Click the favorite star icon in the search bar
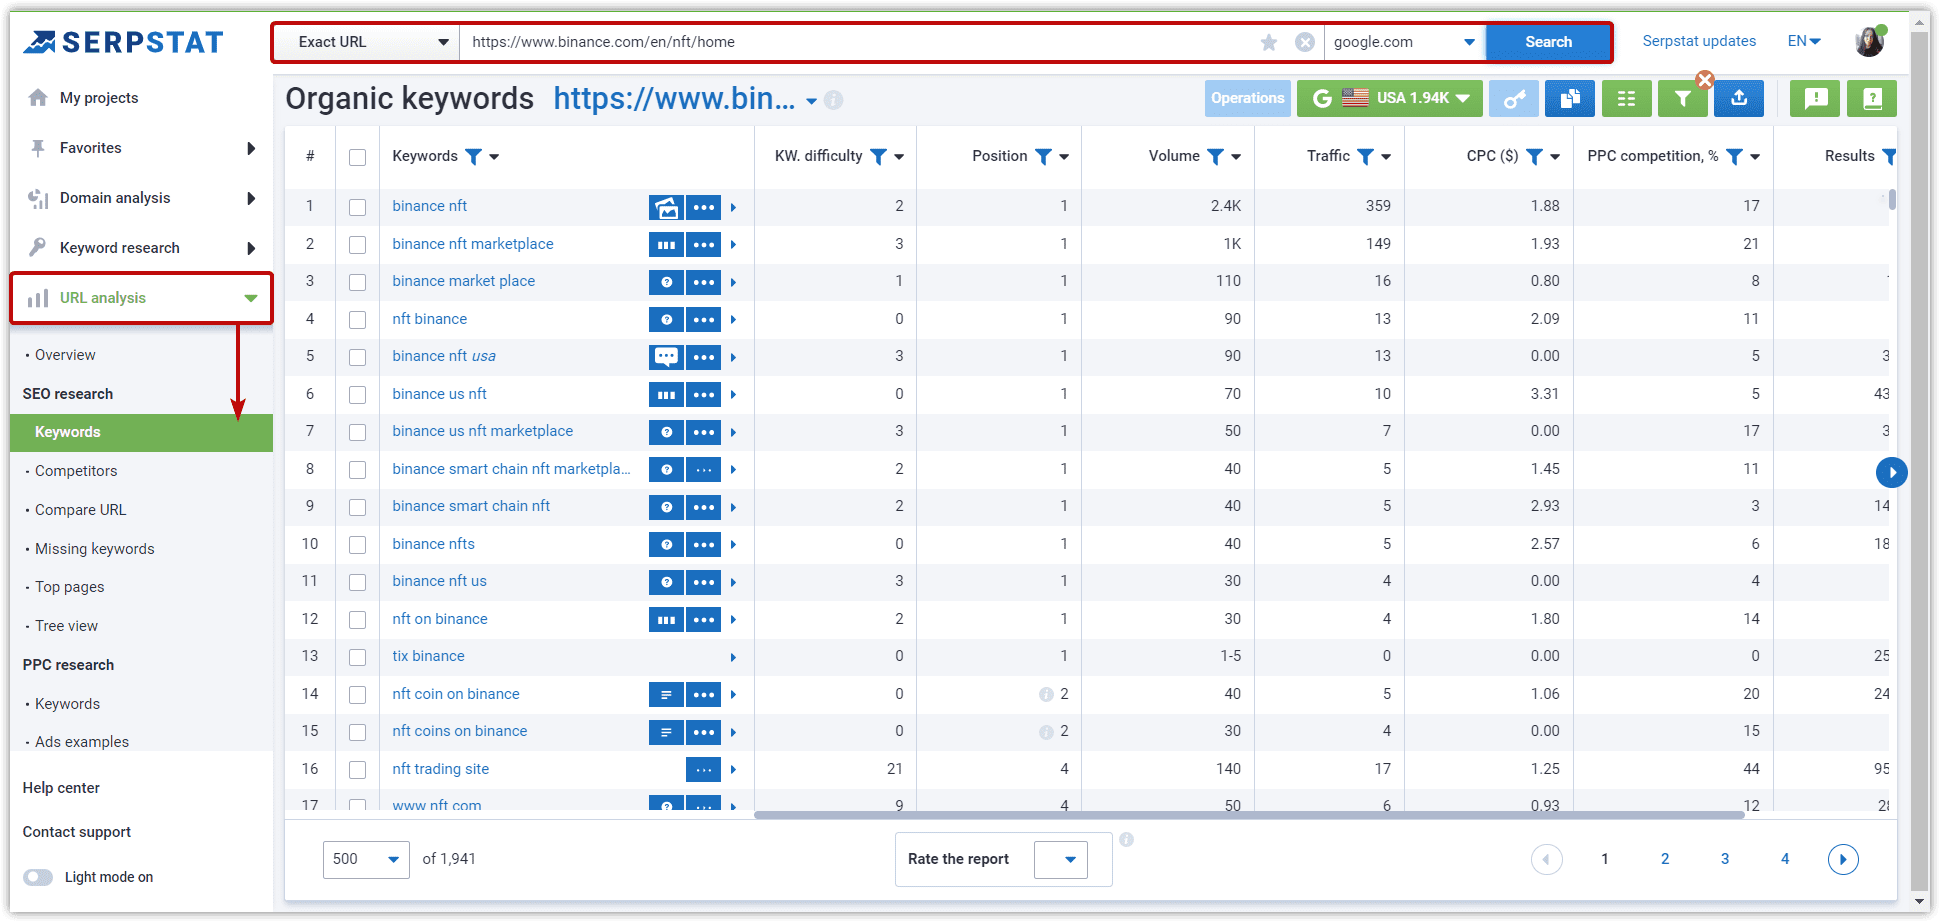The height and width of the screenshot is (922, 1940). (x=1269, y=42)
